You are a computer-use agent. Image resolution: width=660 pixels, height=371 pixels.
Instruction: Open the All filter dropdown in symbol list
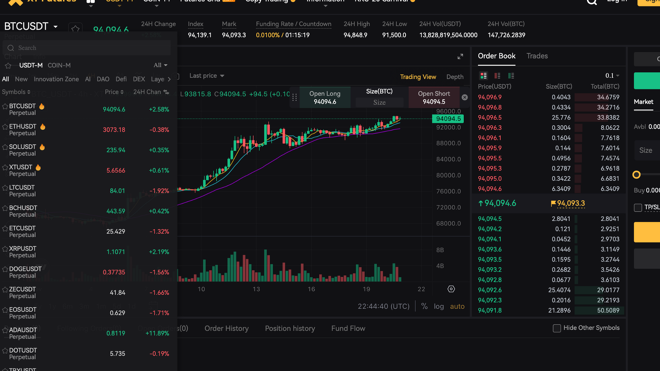[x=160, y=65]
